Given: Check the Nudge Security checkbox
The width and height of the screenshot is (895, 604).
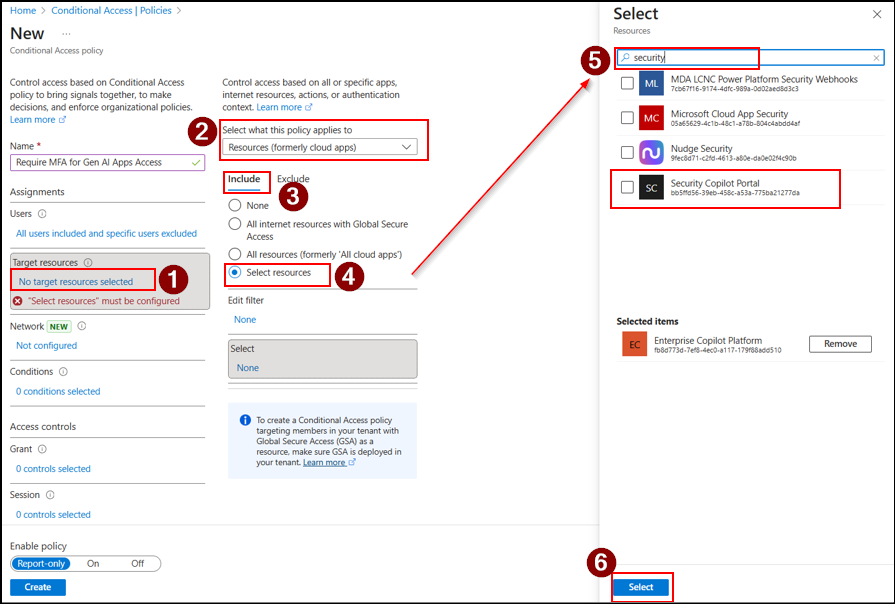Looking at the screenshot, I should tap(627, 153).
